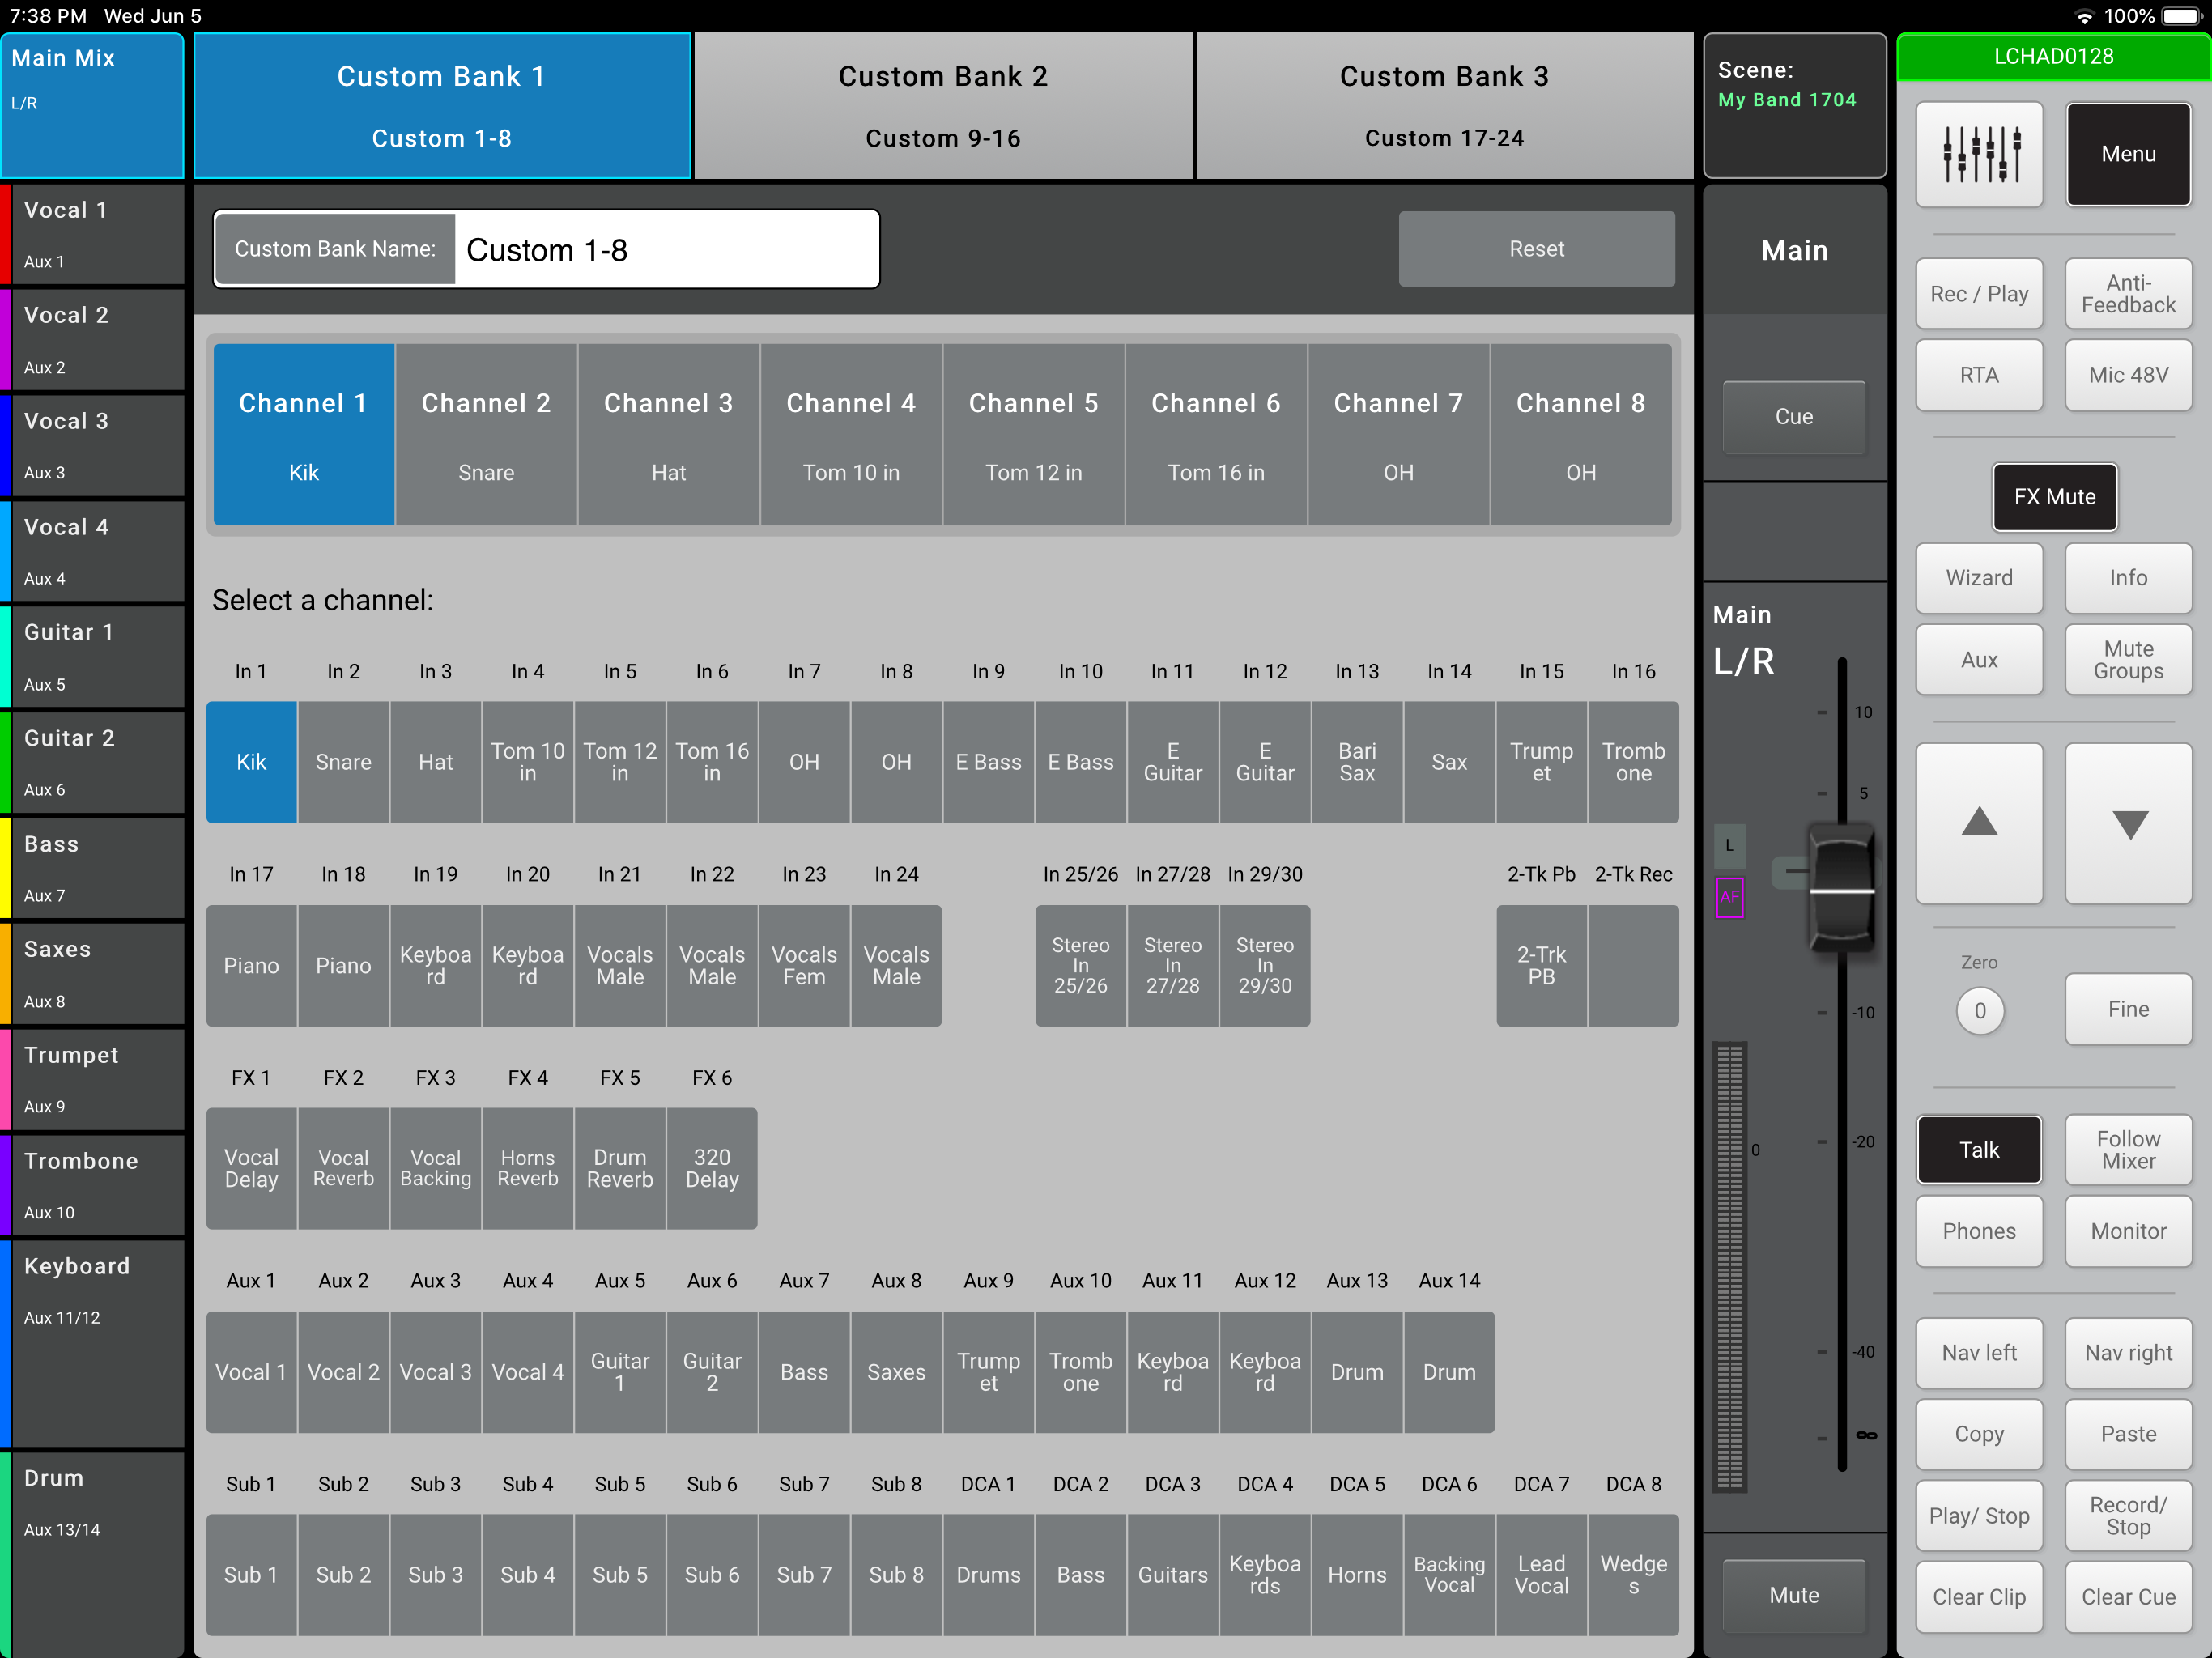2212x1658 pixels.
Task: Tap the down arrow navigation button
Action: click(2128, 823)
